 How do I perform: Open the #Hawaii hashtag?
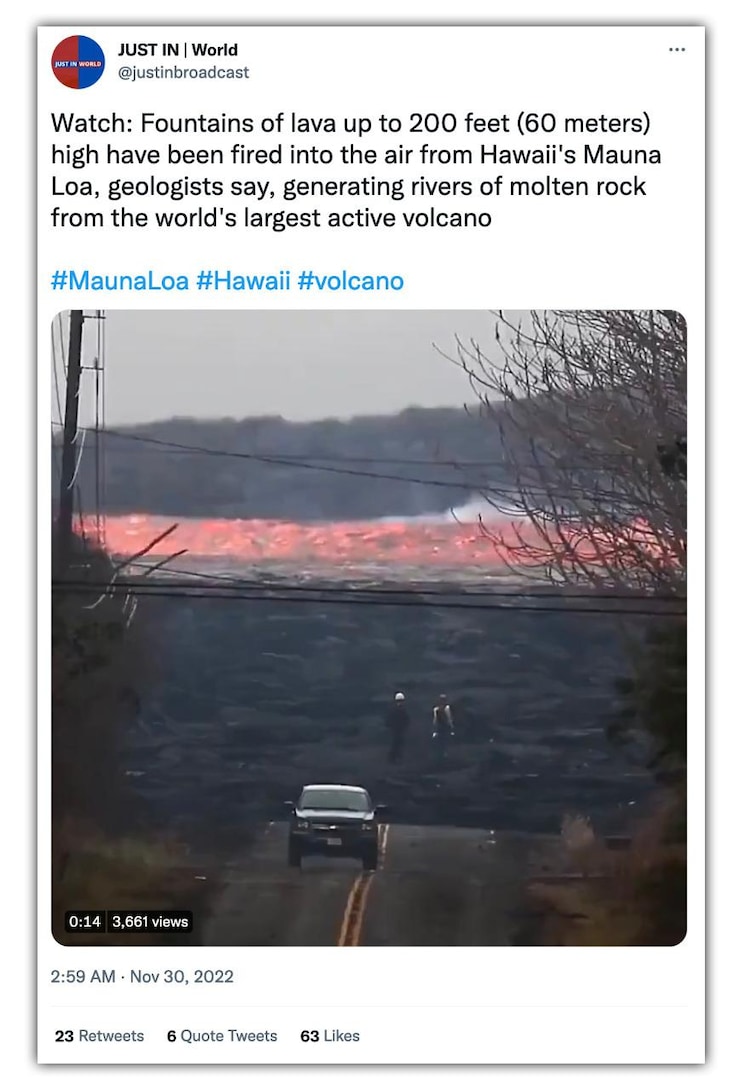tap(243, 281)
